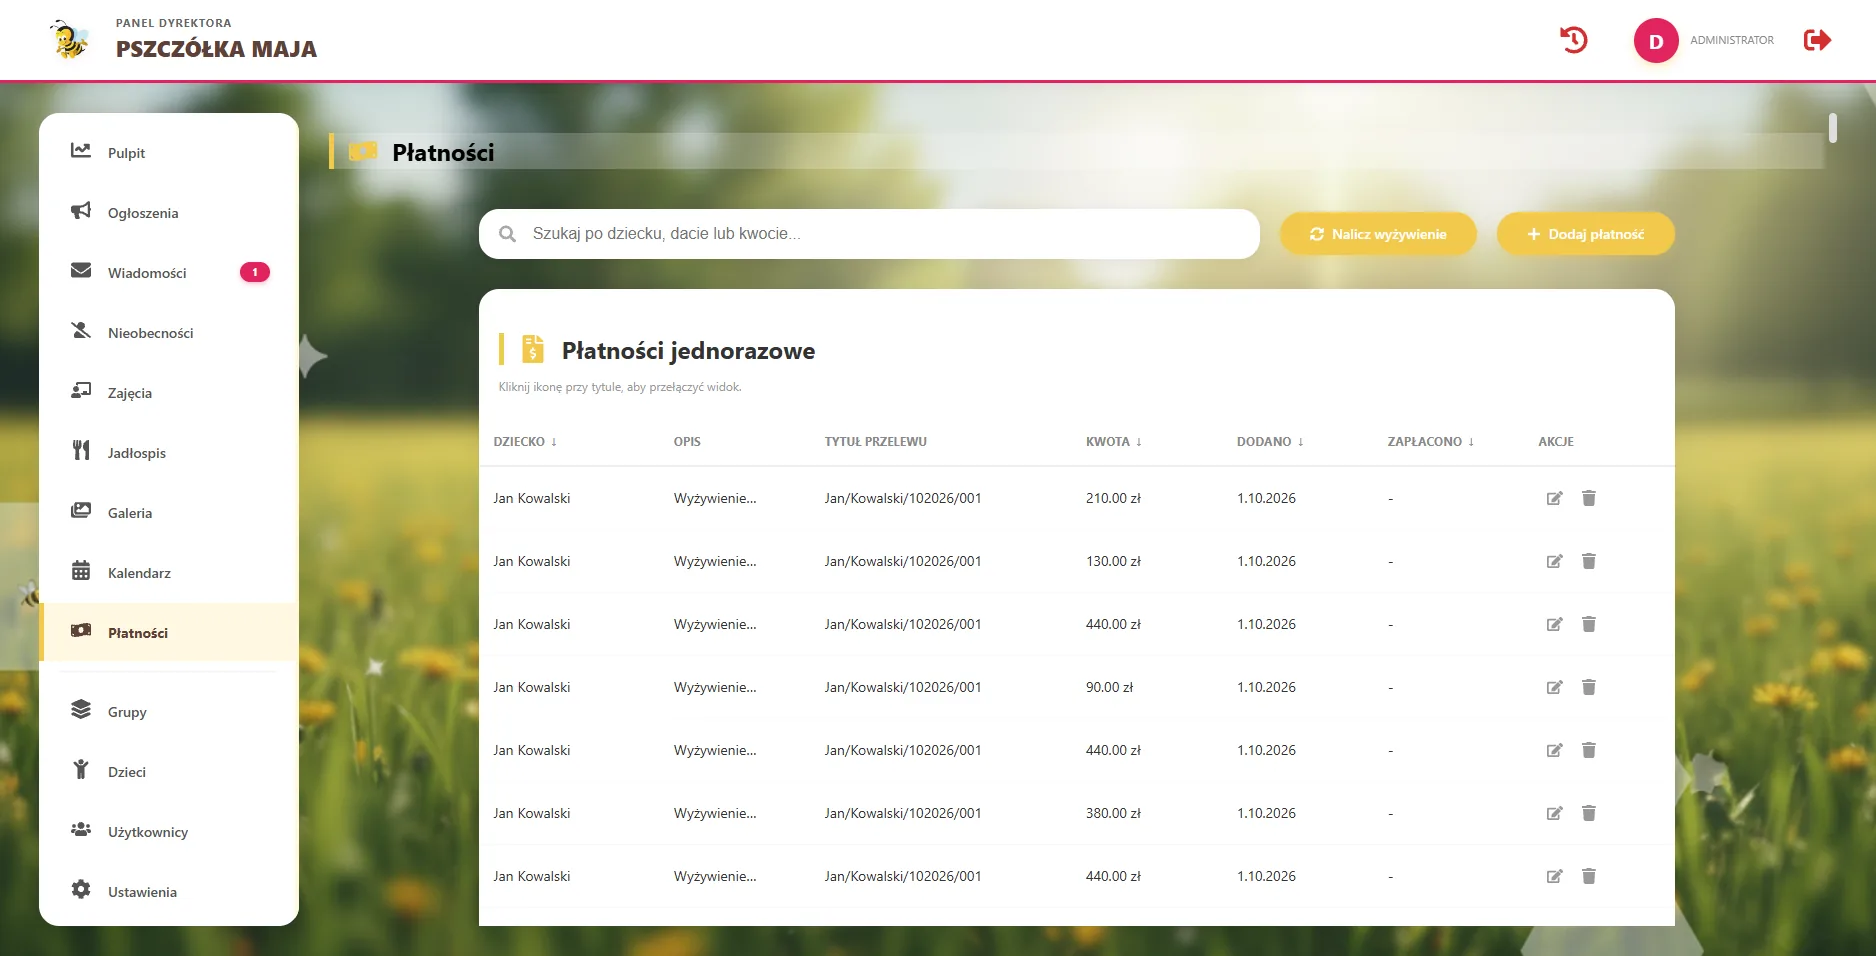Click the page scrollbar thumb
The image size is (1876, 956).
click(x=1832, y=128)
